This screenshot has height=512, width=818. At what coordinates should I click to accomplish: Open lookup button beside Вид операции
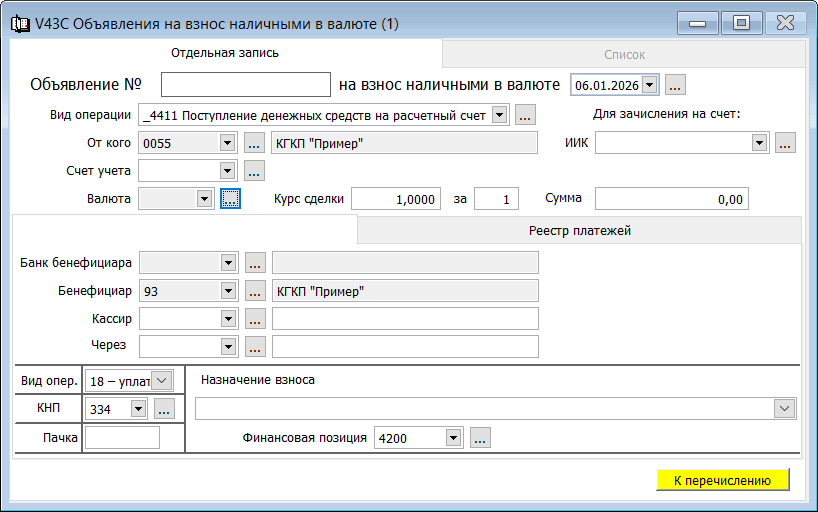click(526, 115)
